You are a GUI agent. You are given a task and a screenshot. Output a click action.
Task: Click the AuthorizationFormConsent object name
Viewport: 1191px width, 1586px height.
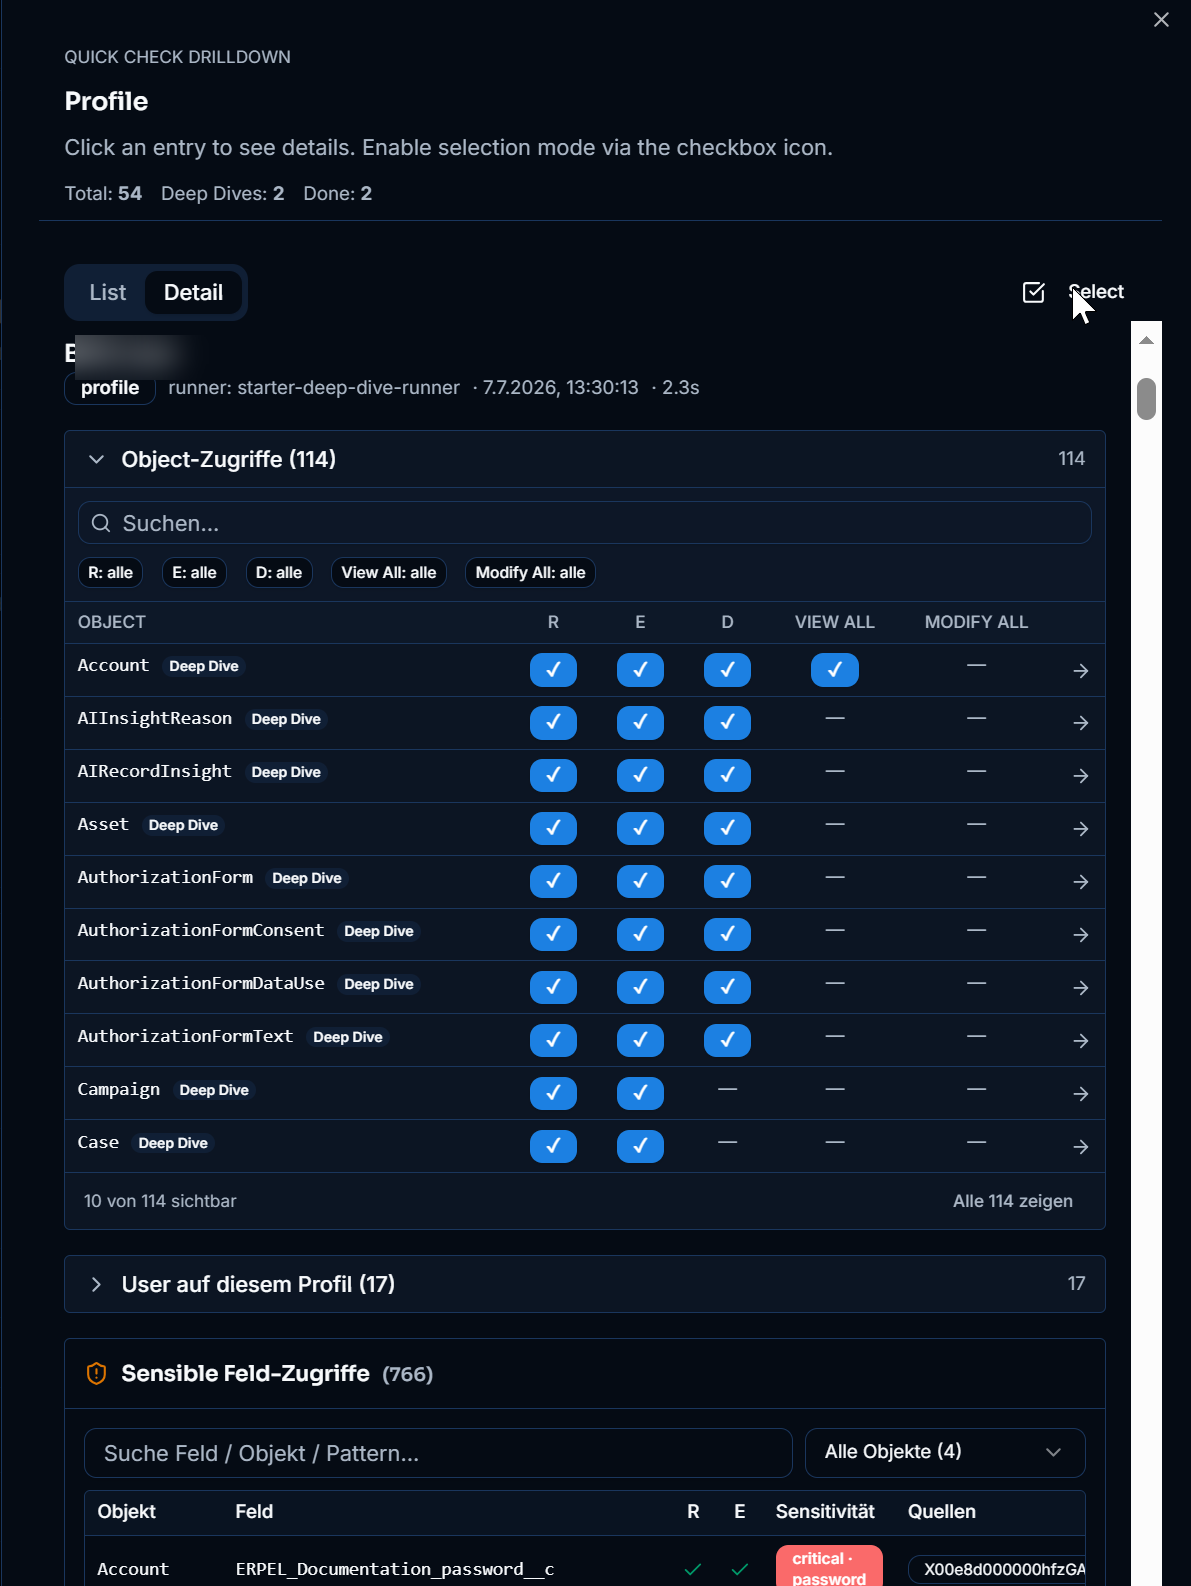click(x=201, y=930)
